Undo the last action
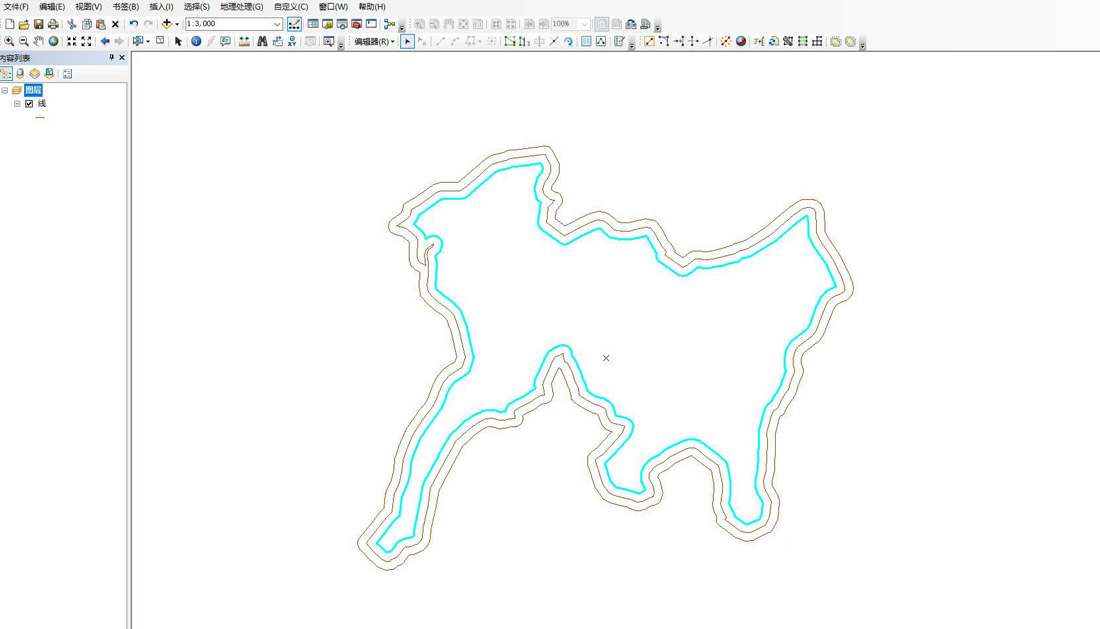The image size is (1100, 629). (133, 24)
